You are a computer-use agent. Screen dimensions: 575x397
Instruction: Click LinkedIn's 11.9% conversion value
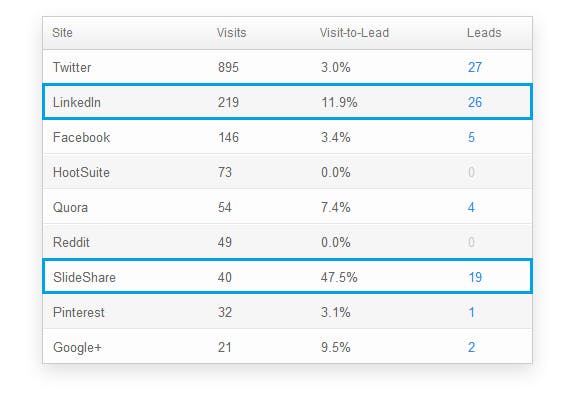pyautogui.click(x=339, y=102)
